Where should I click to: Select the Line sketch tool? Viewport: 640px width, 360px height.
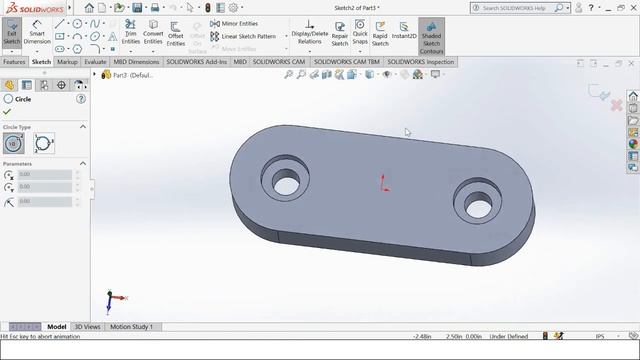pos(60,24)
